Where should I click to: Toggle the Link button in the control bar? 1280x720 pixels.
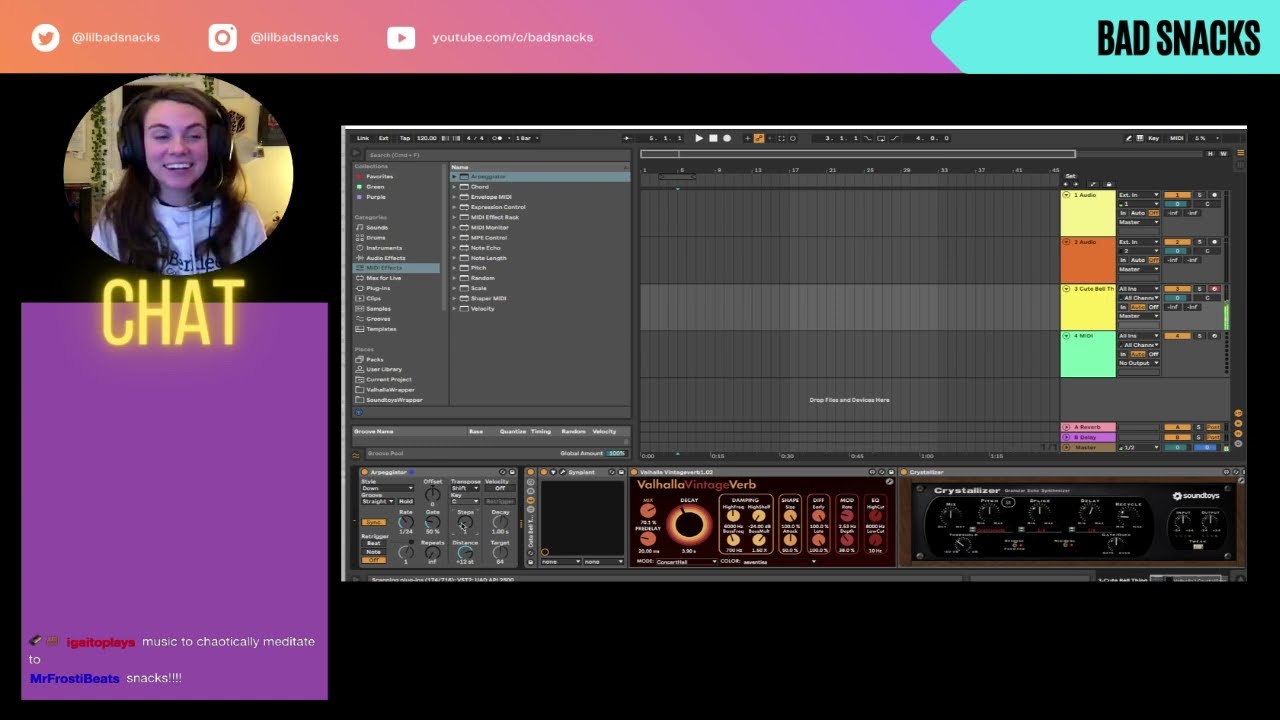pyautogui.click(x=363, y=138)
